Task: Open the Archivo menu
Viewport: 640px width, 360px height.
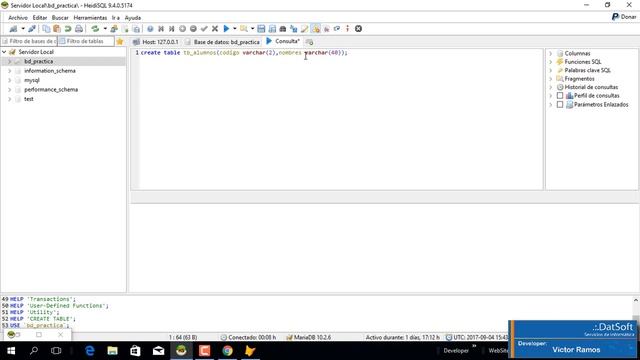Action: (x=18, y=18)
